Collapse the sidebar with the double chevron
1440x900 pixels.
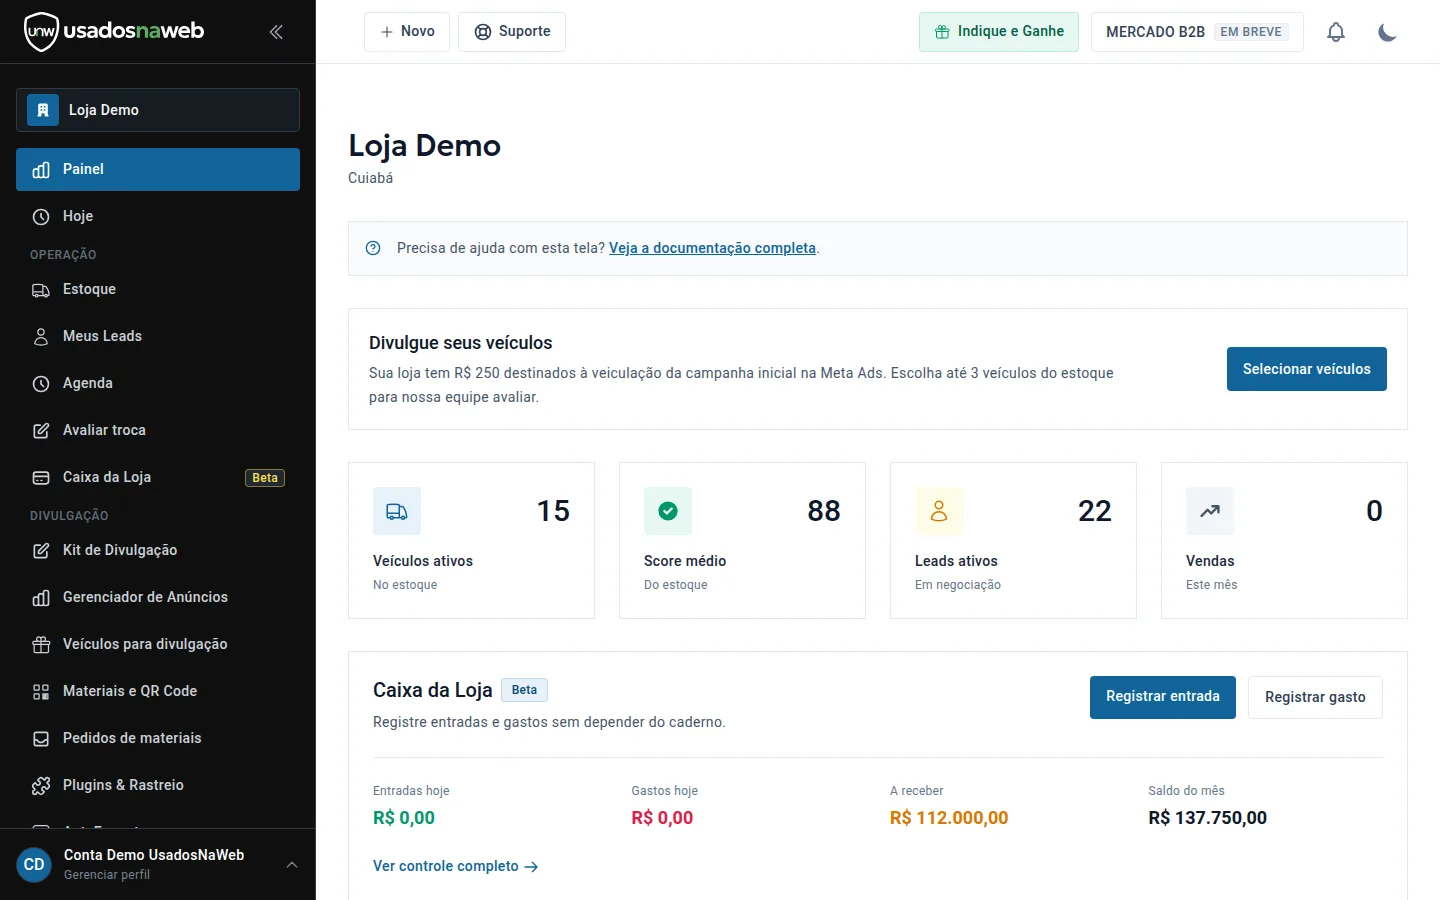(x=276, y=32)
